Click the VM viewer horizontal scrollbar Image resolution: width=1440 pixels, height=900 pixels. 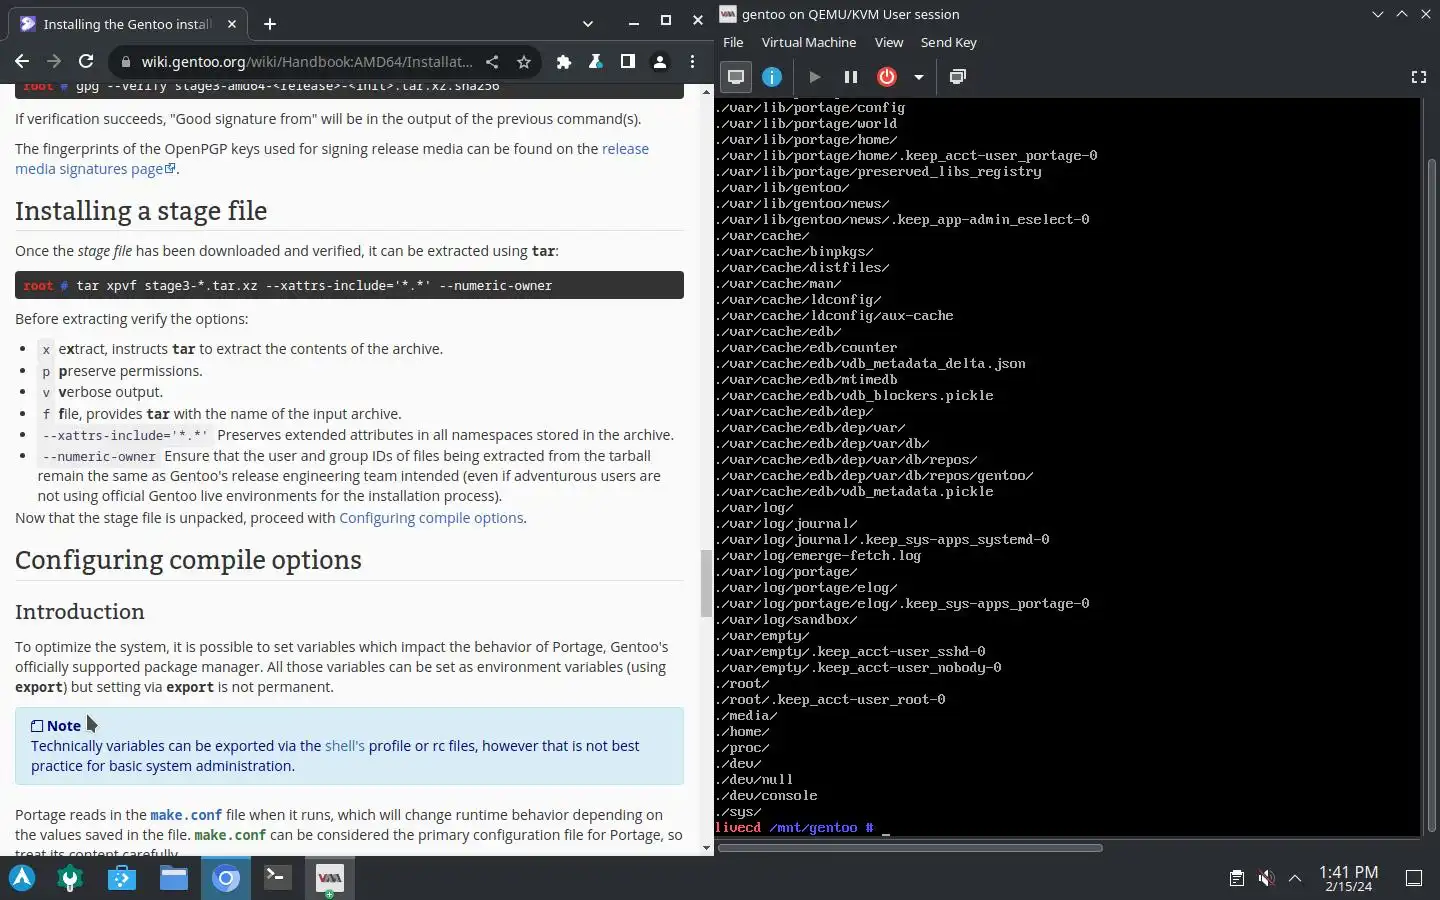pos(910,848)
